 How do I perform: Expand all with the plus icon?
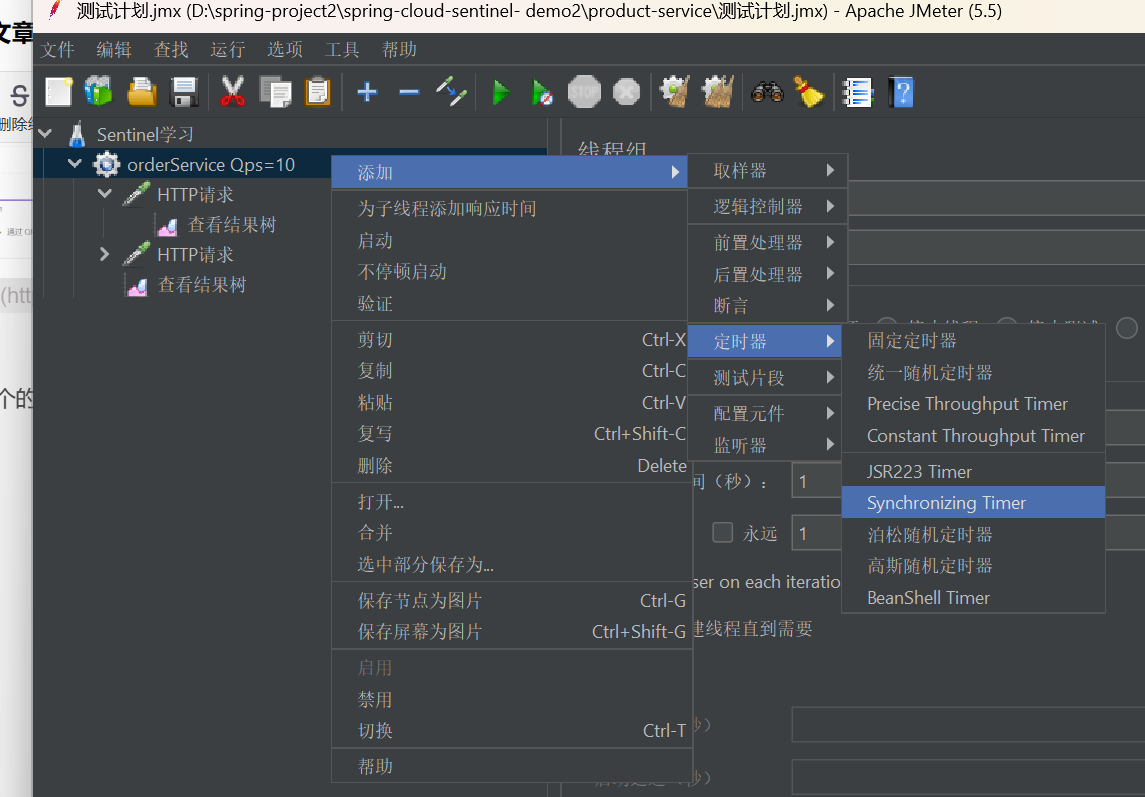[x=367, y=93]
